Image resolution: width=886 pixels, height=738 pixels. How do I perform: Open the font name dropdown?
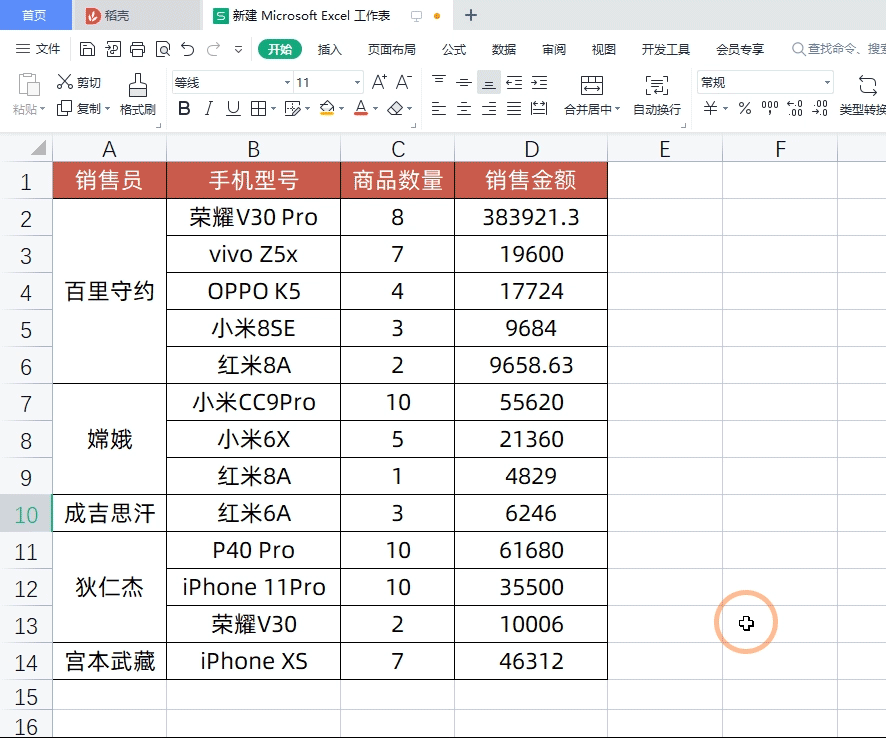(x=286, y=81)
